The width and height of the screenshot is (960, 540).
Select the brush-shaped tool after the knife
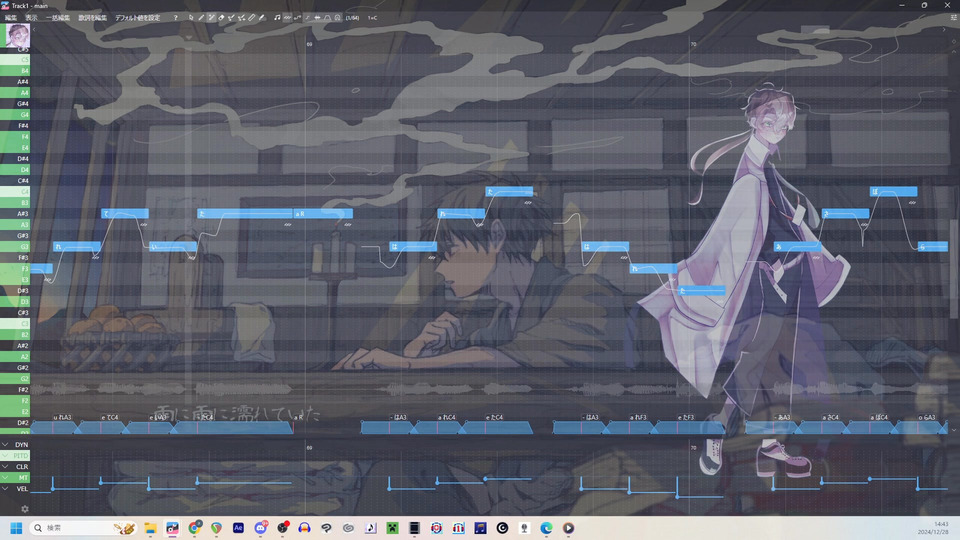pyautogui.click(x=262, y=18)
